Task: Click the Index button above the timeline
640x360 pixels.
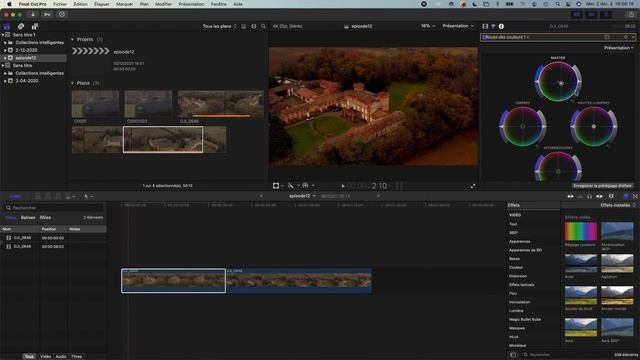Action: pos(16,196)
